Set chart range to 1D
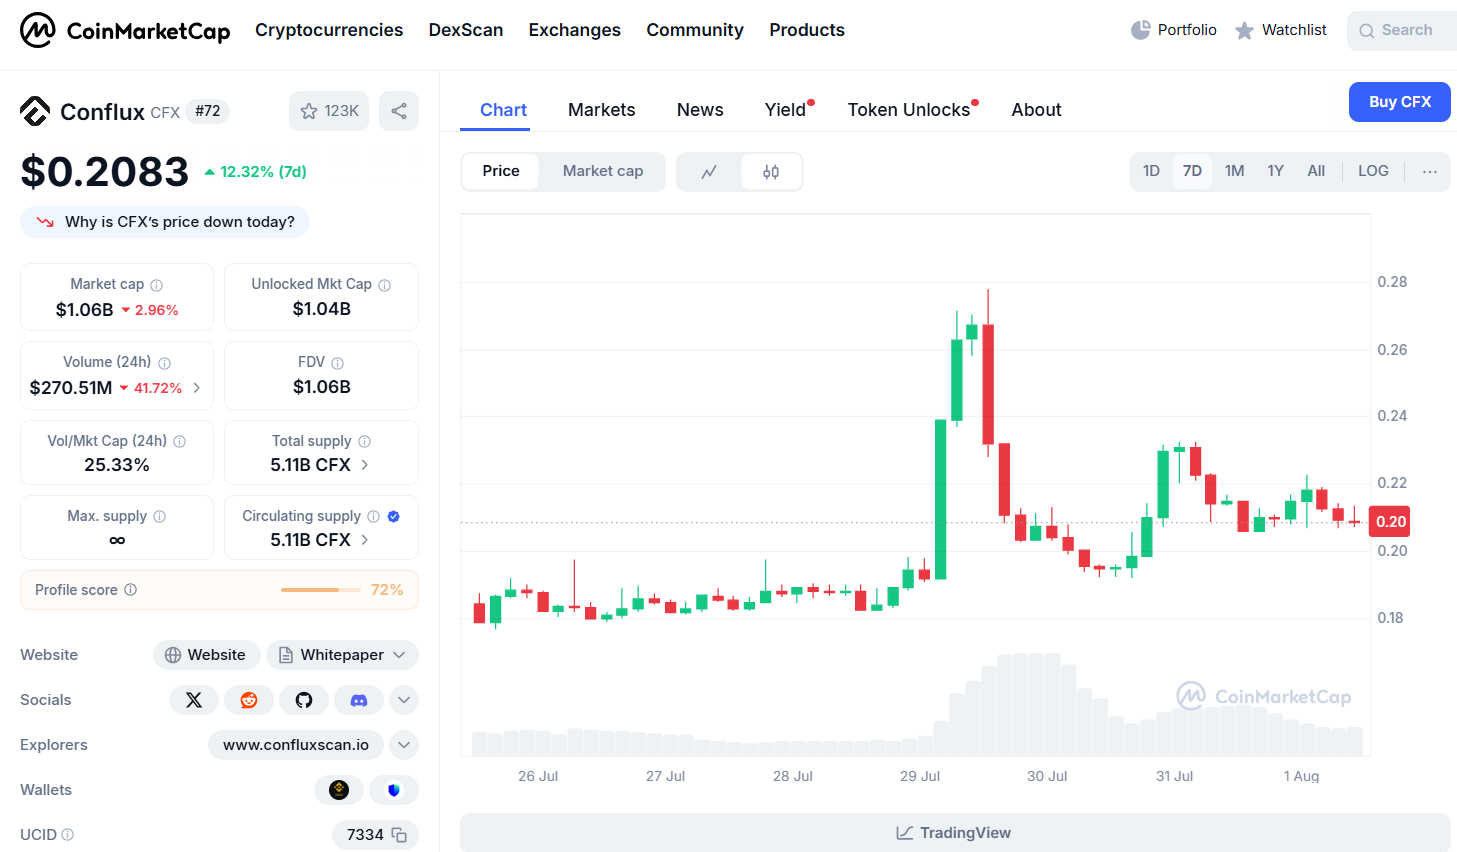Image resolution: width=1457 pixels, height=852 pixels. pyautogui.click(x=1151, y=171)
